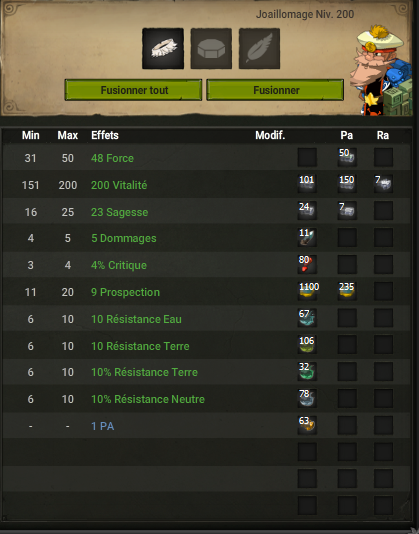
Task: Click the feather signature rune slot
Action: pyautogui.click(x=260, y=49)
